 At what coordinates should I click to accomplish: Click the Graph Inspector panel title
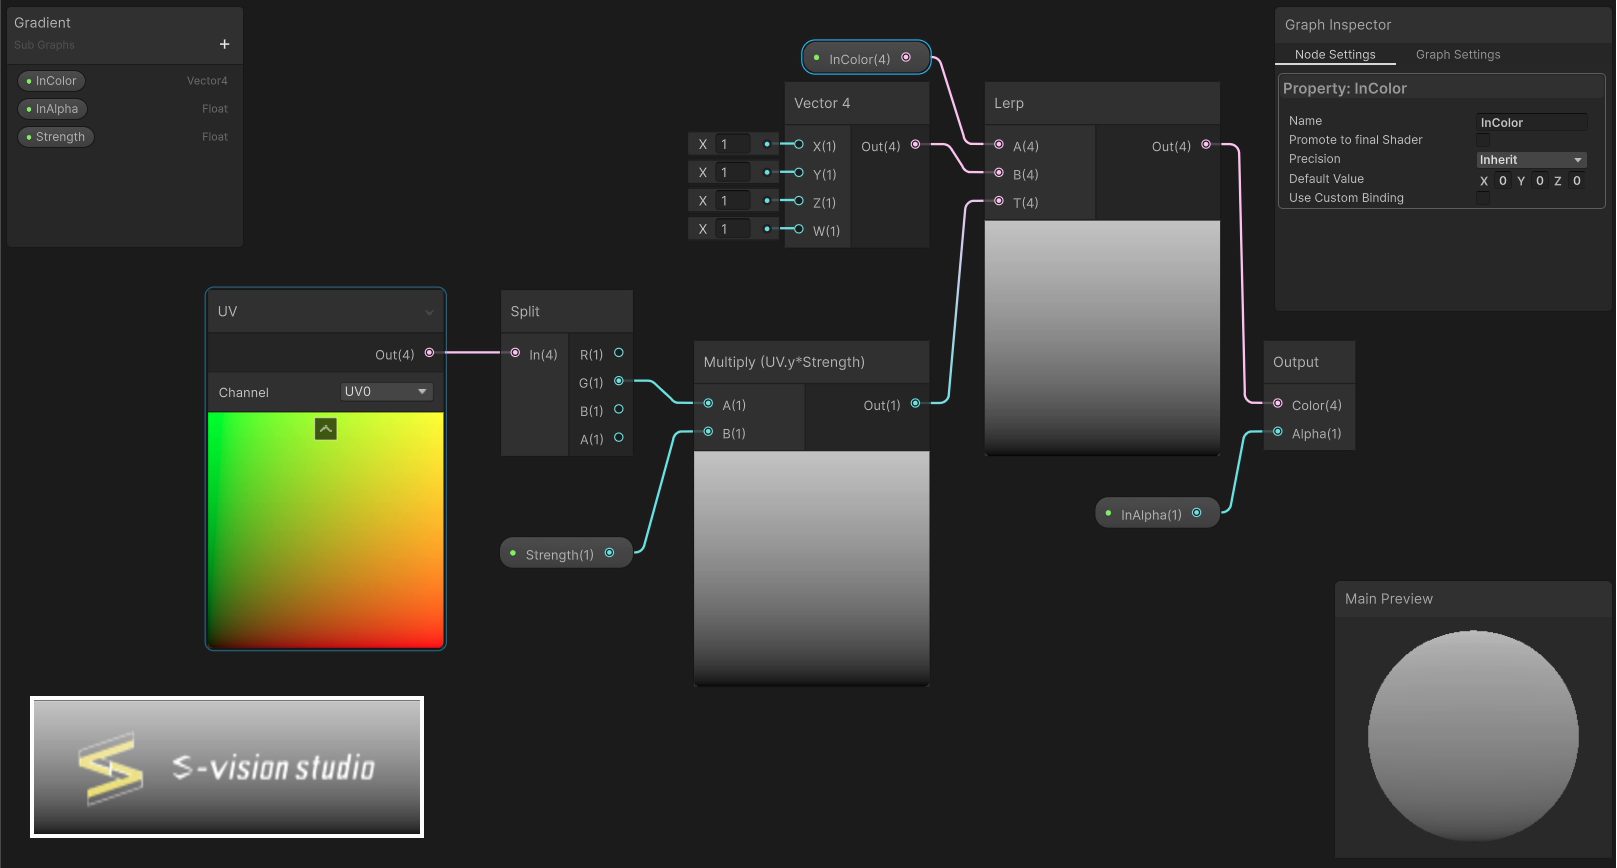point(1338,25)
